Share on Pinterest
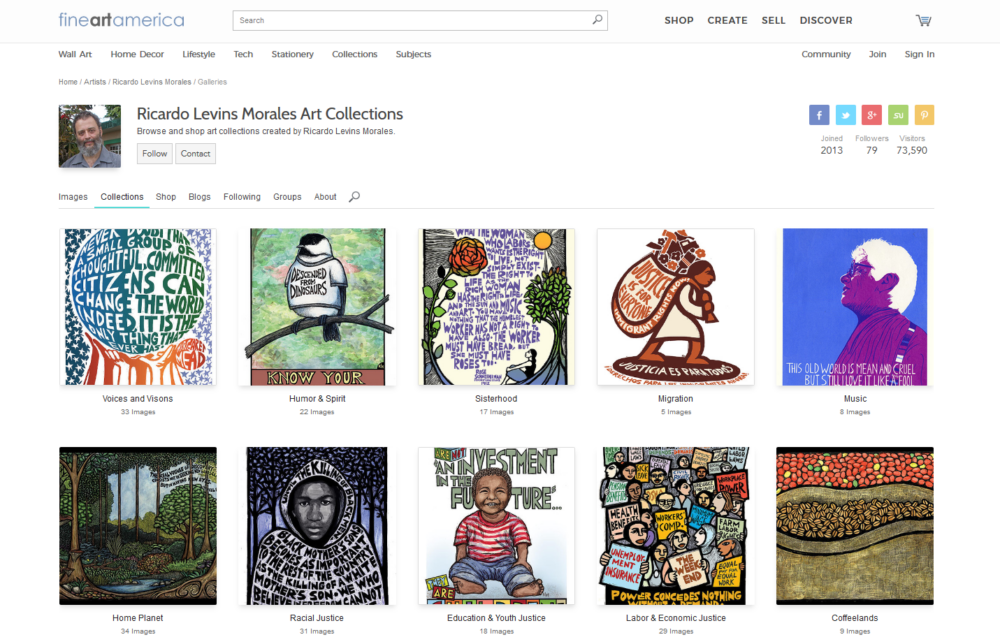The height and width of the screenshot is (644, 1000). click(x=924, y=115)
